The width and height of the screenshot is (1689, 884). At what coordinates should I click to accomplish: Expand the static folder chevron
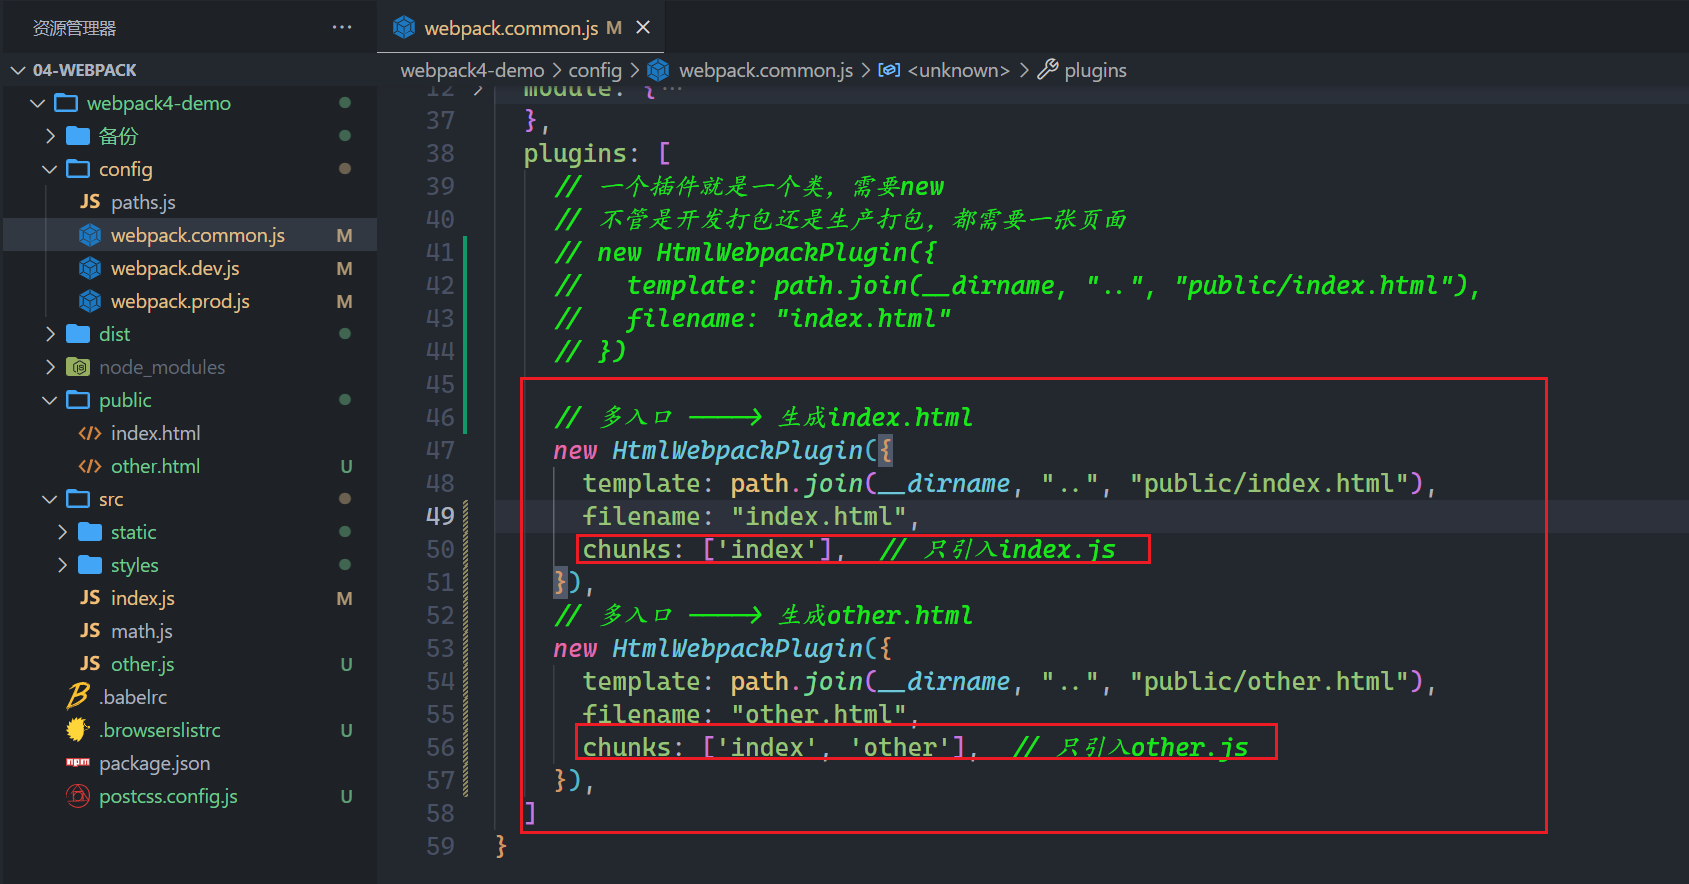tap(62, 532)
